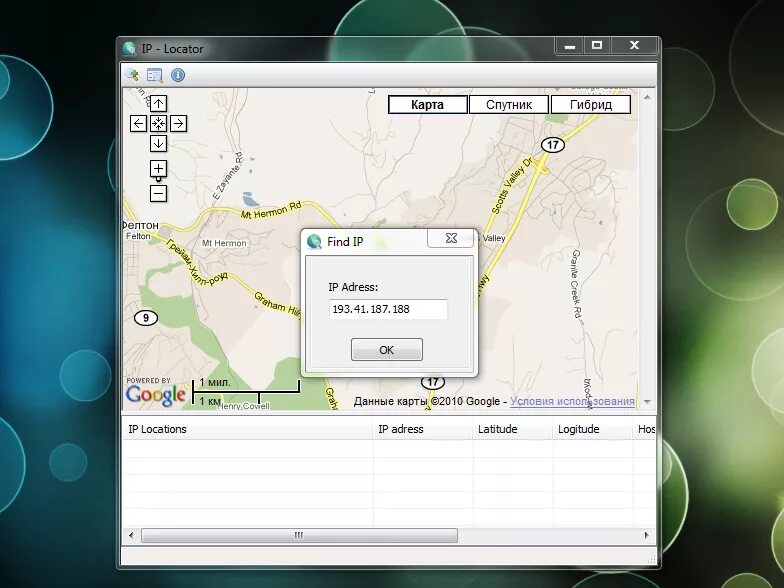Click the map's scroll down arrow

647,402
